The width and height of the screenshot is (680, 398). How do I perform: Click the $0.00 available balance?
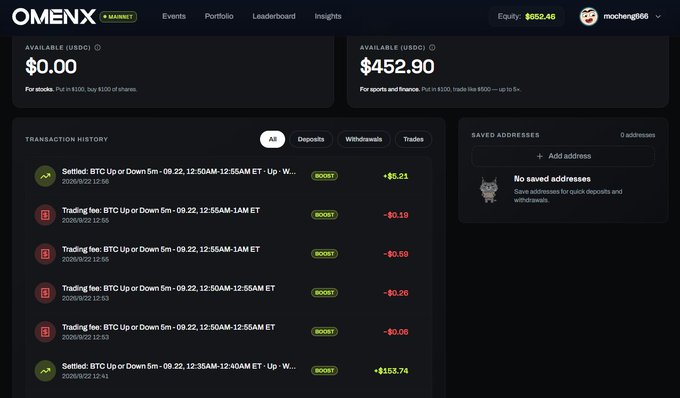51,67
